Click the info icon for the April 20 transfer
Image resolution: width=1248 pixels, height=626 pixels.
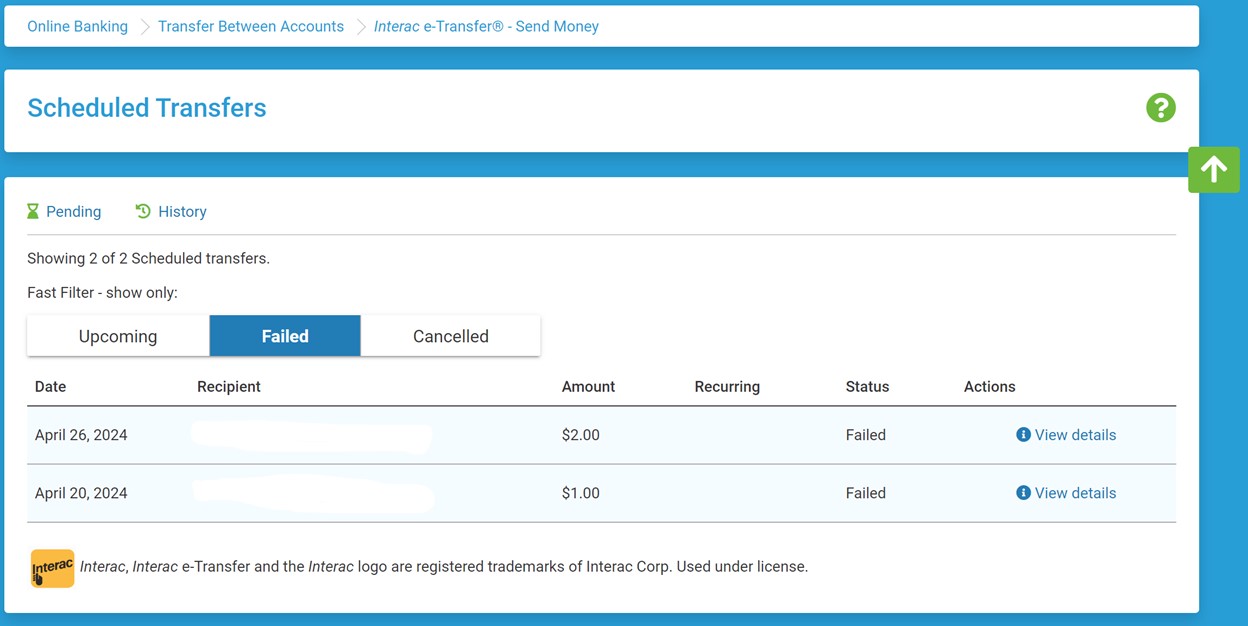point(1022,493)
